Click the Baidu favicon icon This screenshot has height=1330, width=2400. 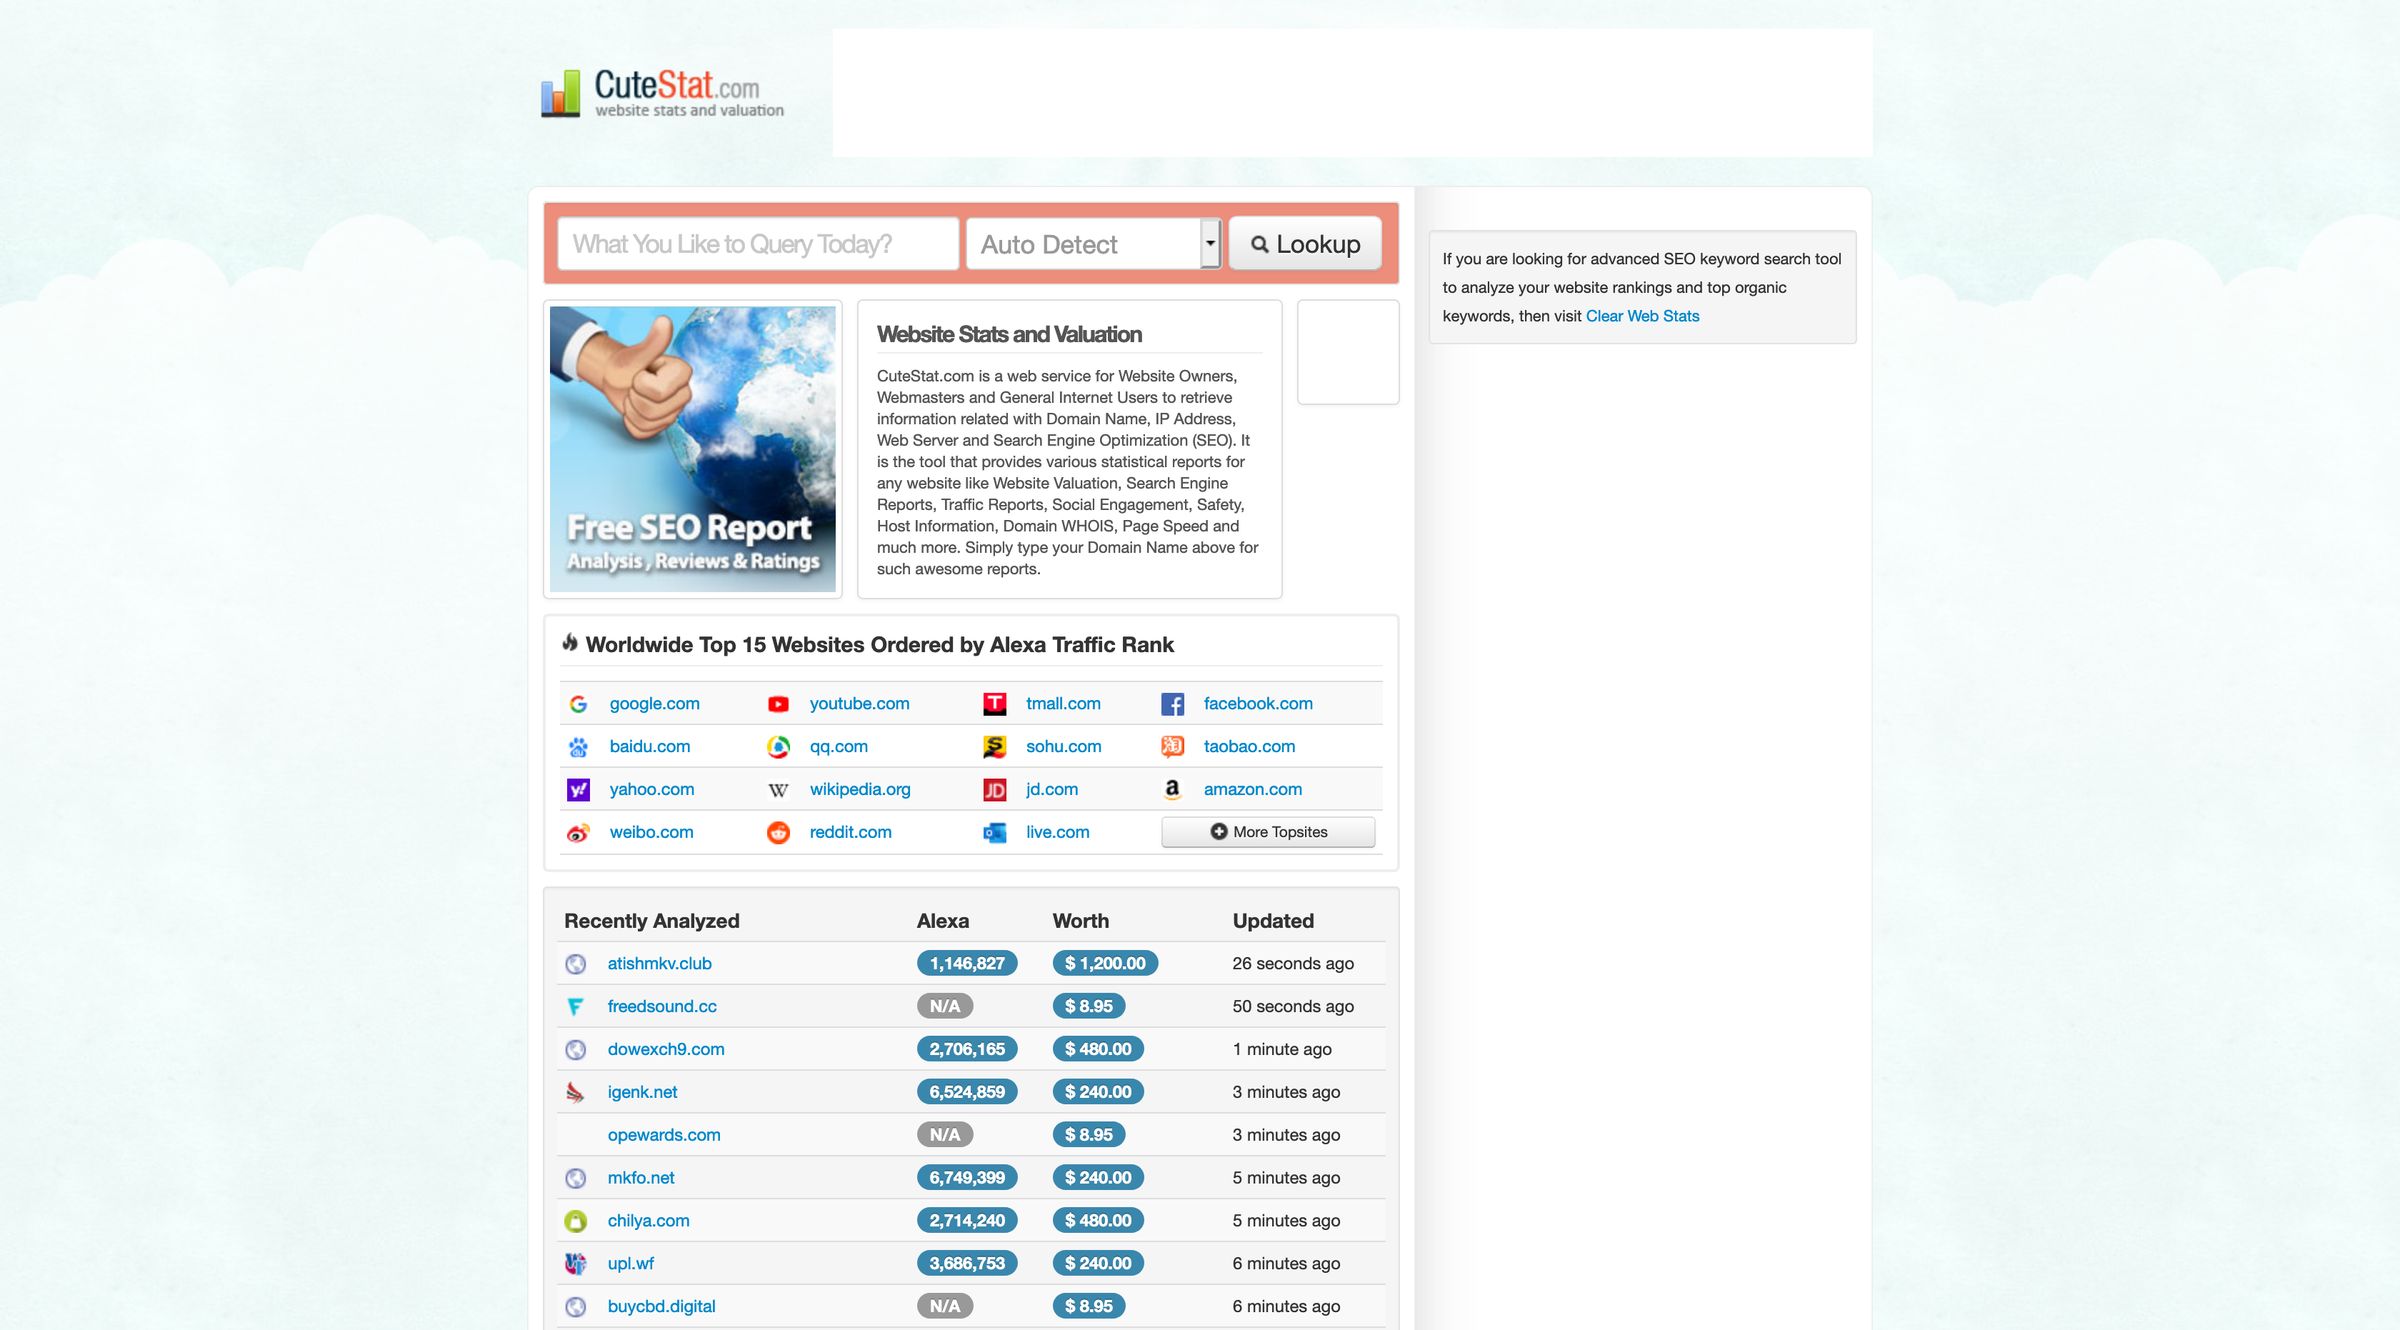(x=578, y=746)
